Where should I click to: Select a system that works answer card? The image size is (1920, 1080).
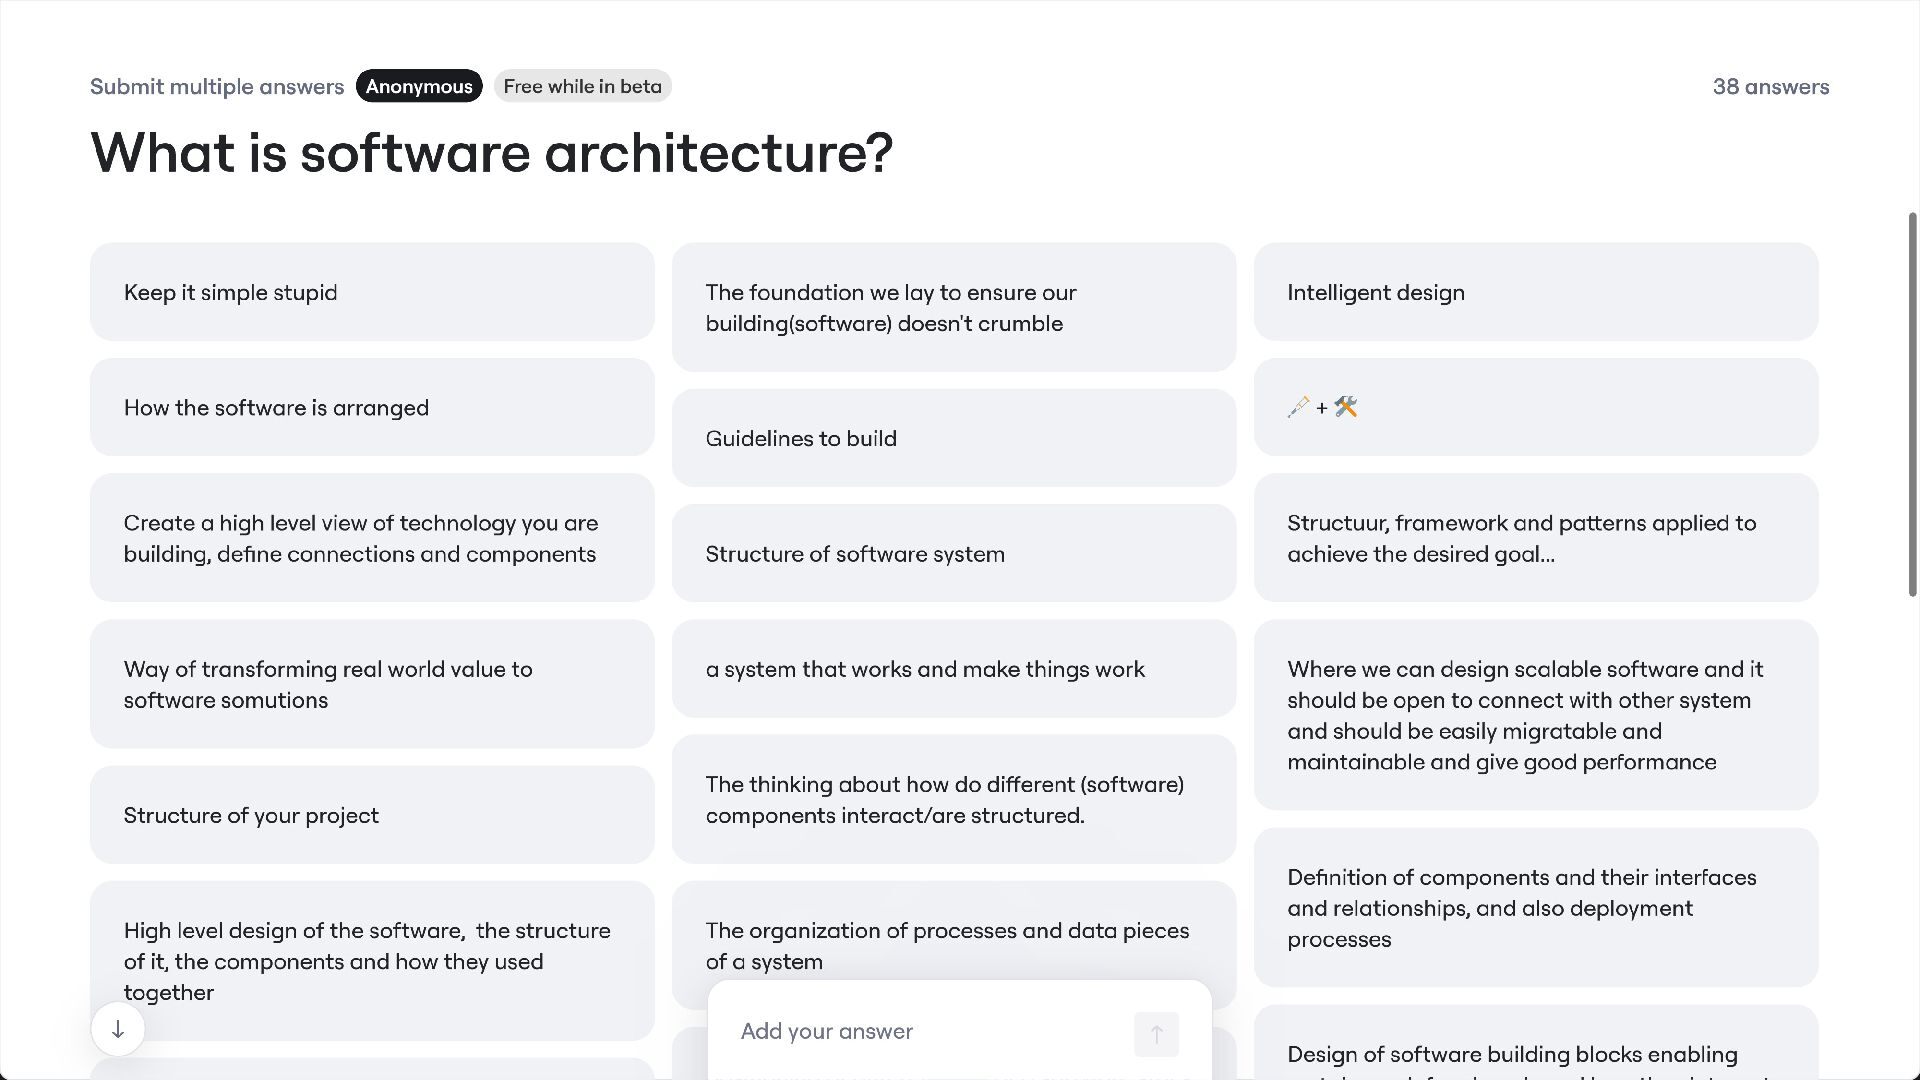(953, 669)
